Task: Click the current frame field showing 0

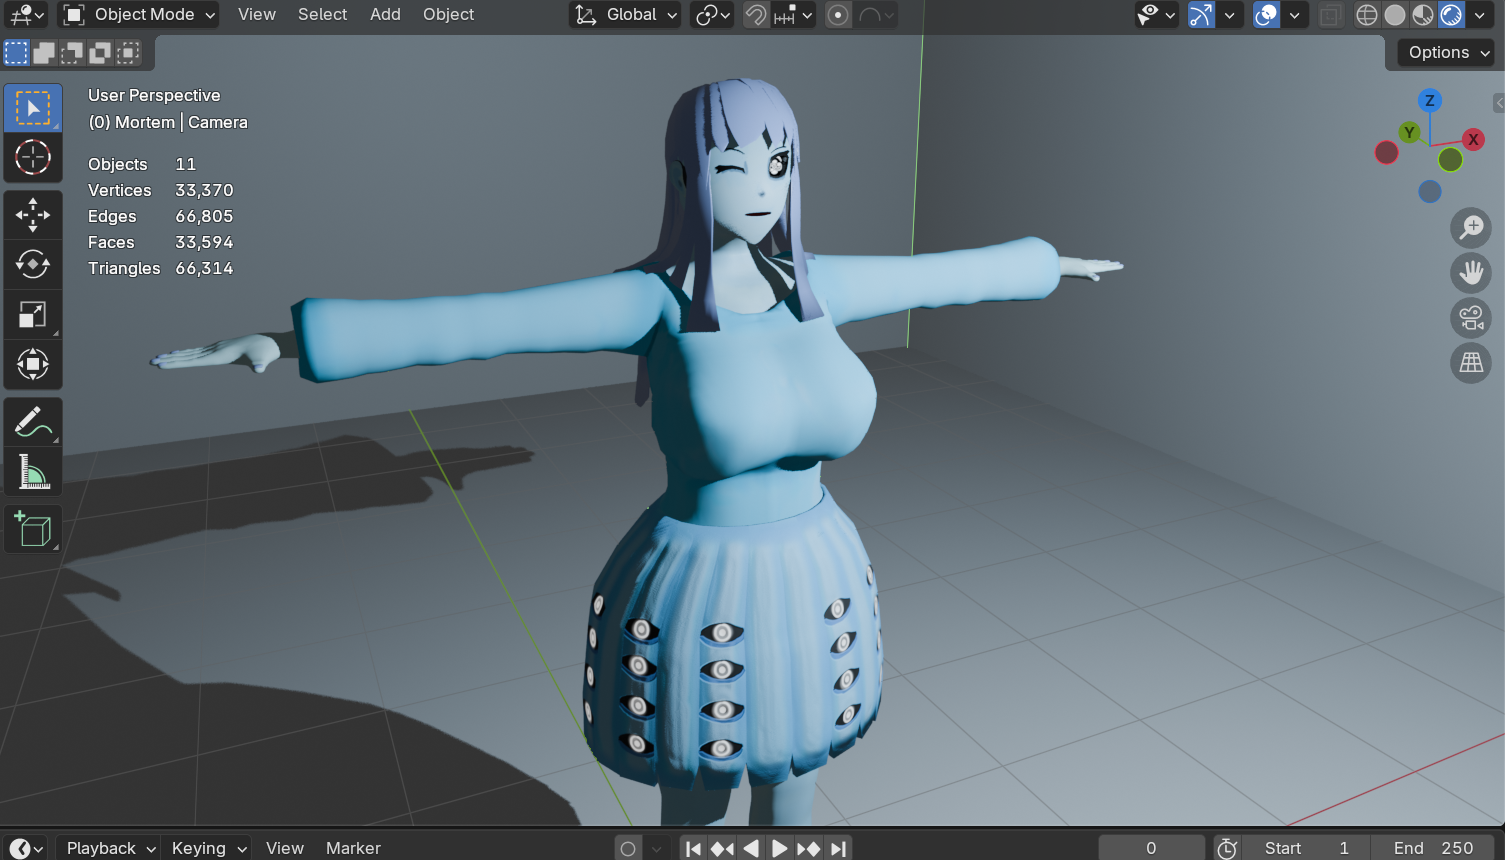Action: click(x=1151, y=848)
